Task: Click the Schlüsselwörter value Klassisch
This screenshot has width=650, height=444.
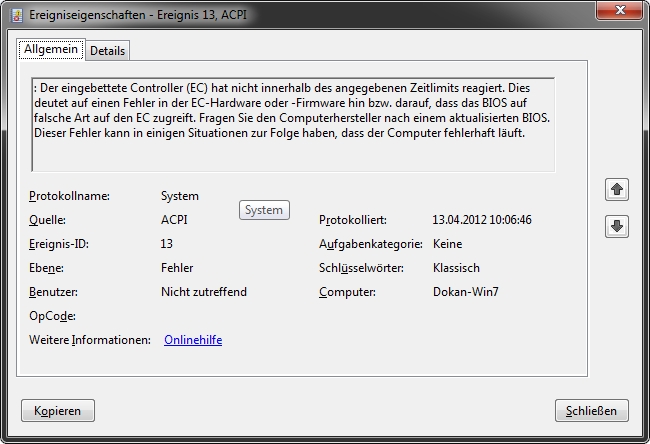Action: [x=456, y=268]
